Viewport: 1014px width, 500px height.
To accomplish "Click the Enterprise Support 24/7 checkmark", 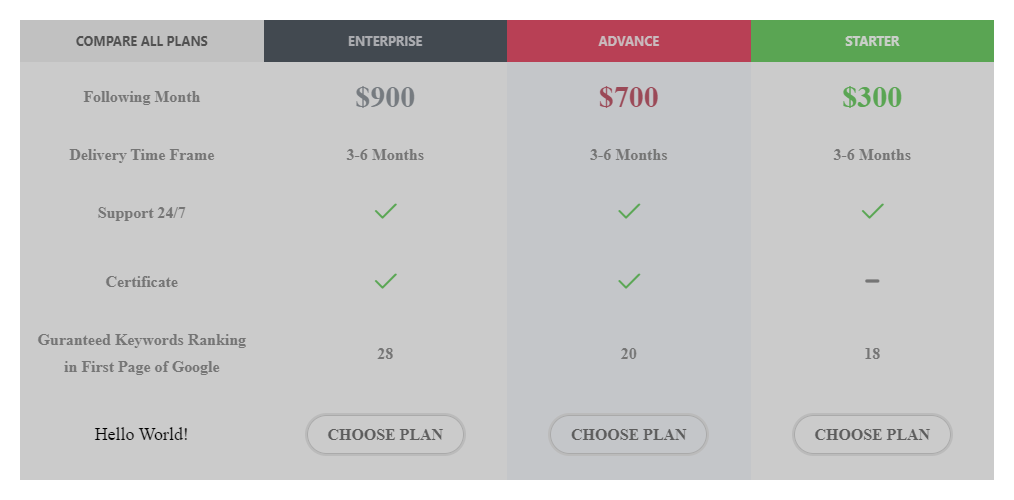I will (385, 211).
